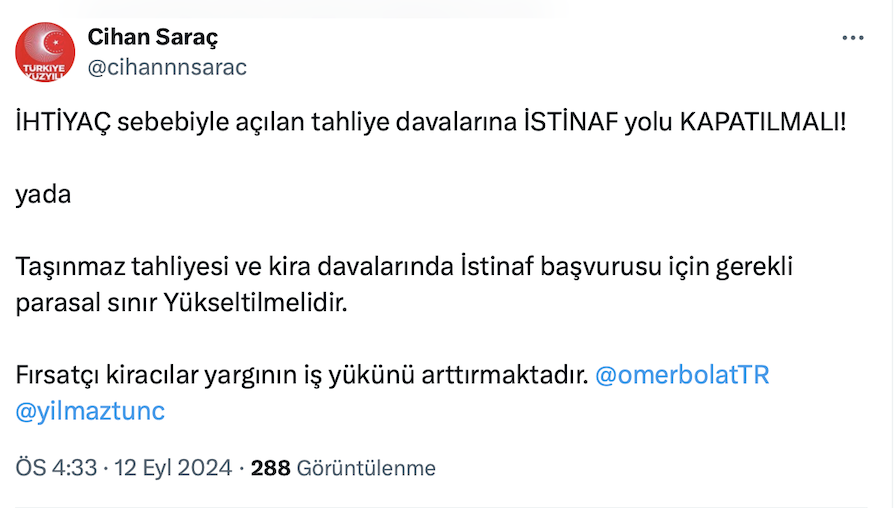The height and width of the screenshot is (508, 894).
Task: Click the word KAPATILMALI!
Action: [x=762, y=123]
